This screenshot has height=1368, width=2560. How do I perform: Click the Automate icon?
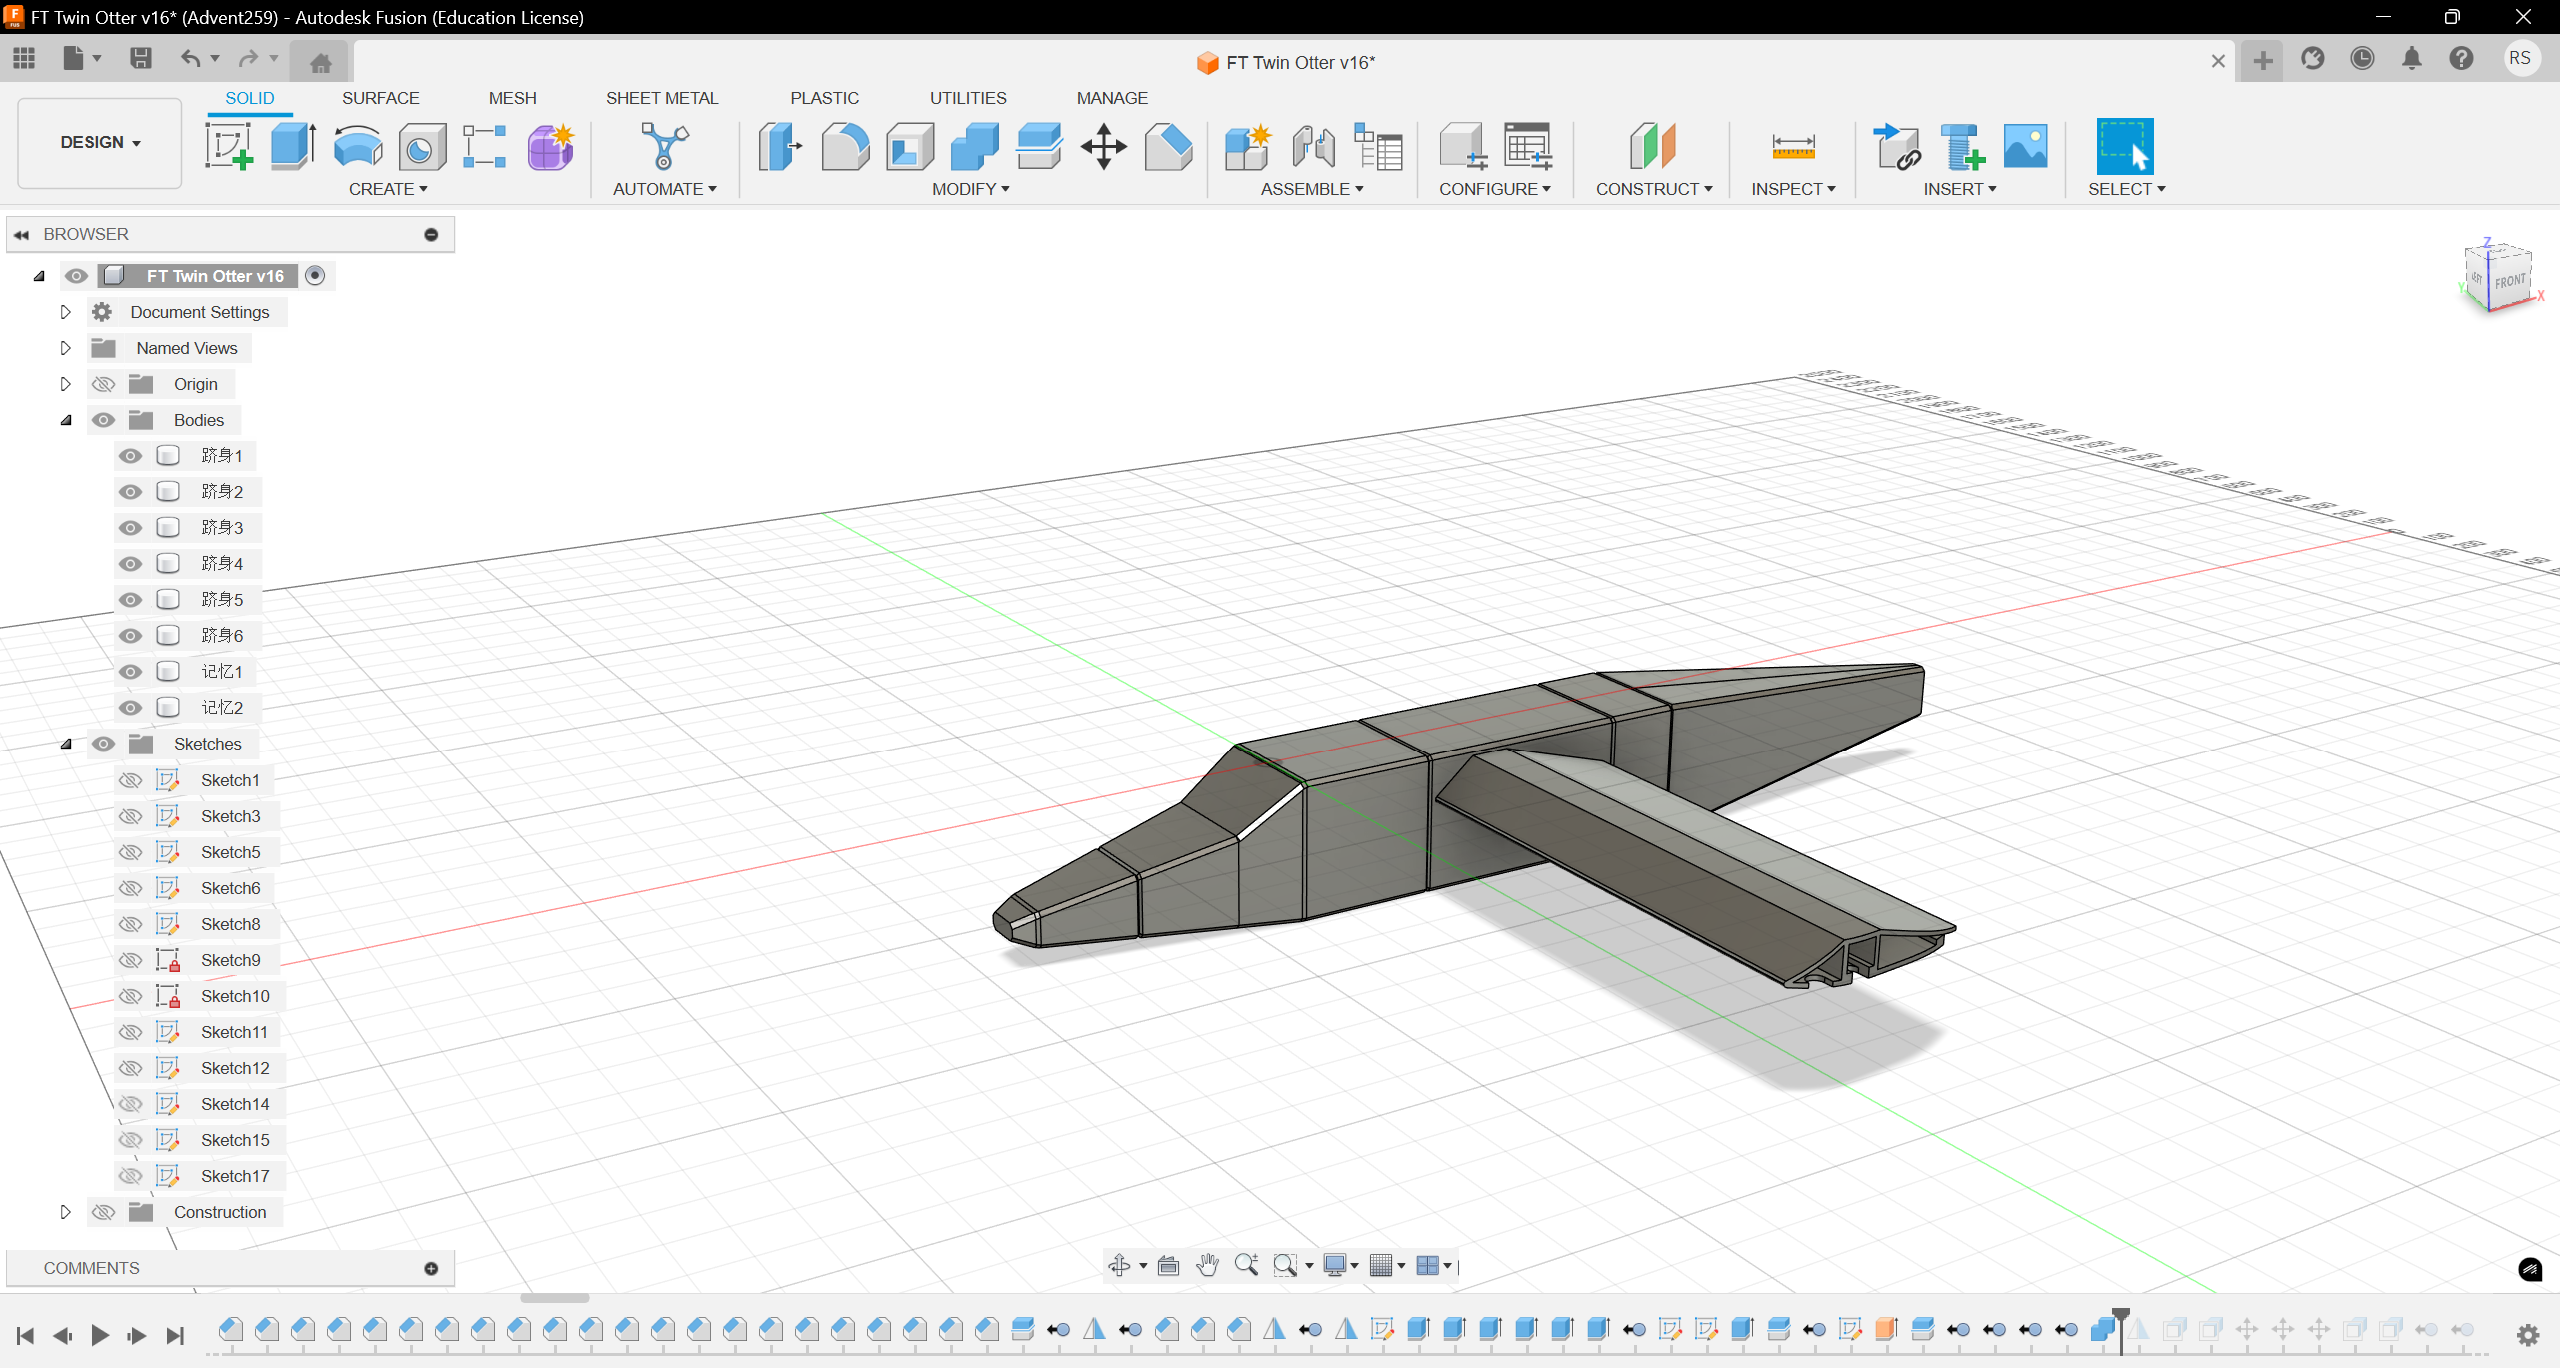[x=664, y=147]
